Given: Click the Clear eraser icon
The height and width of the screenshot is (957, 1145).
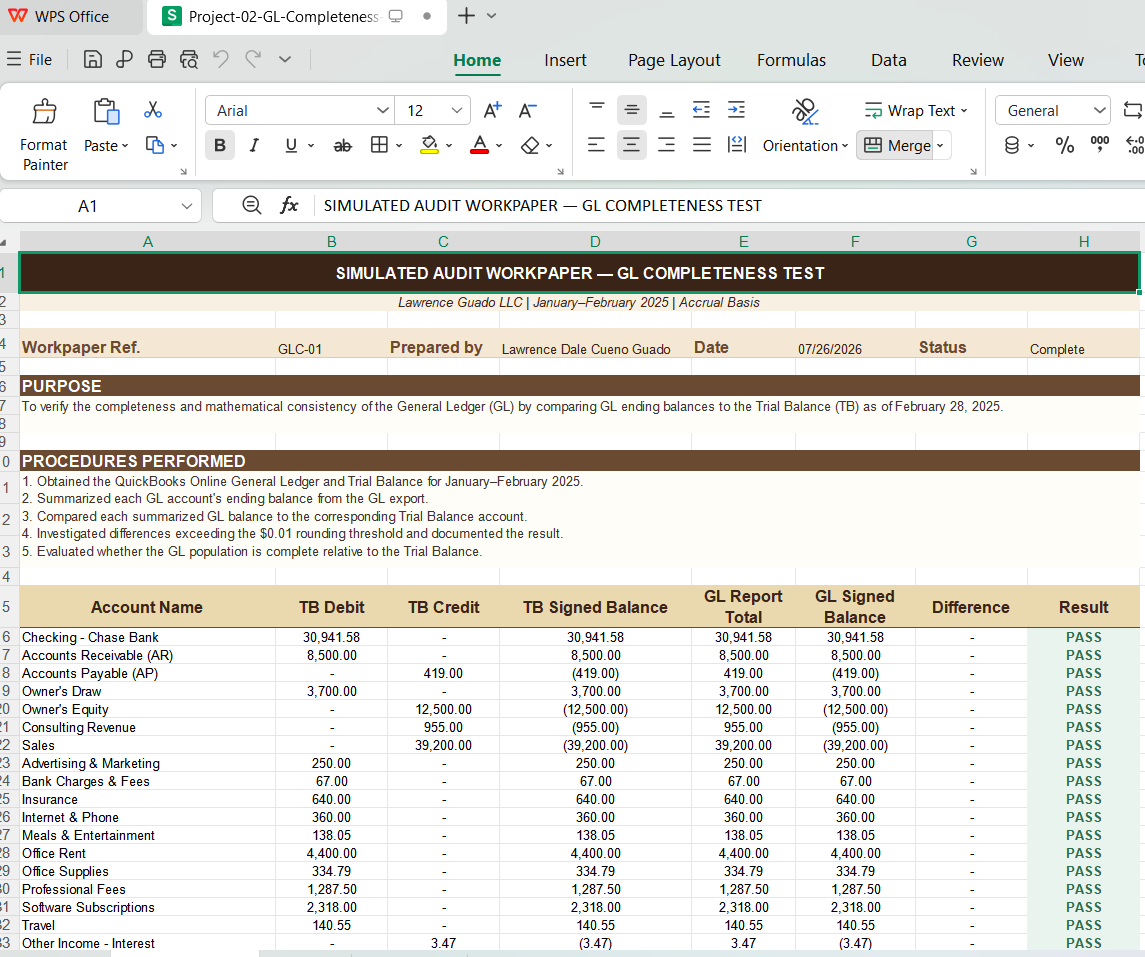Looking at the screenshot, I should pyautogui.click(x=530, y=145).
